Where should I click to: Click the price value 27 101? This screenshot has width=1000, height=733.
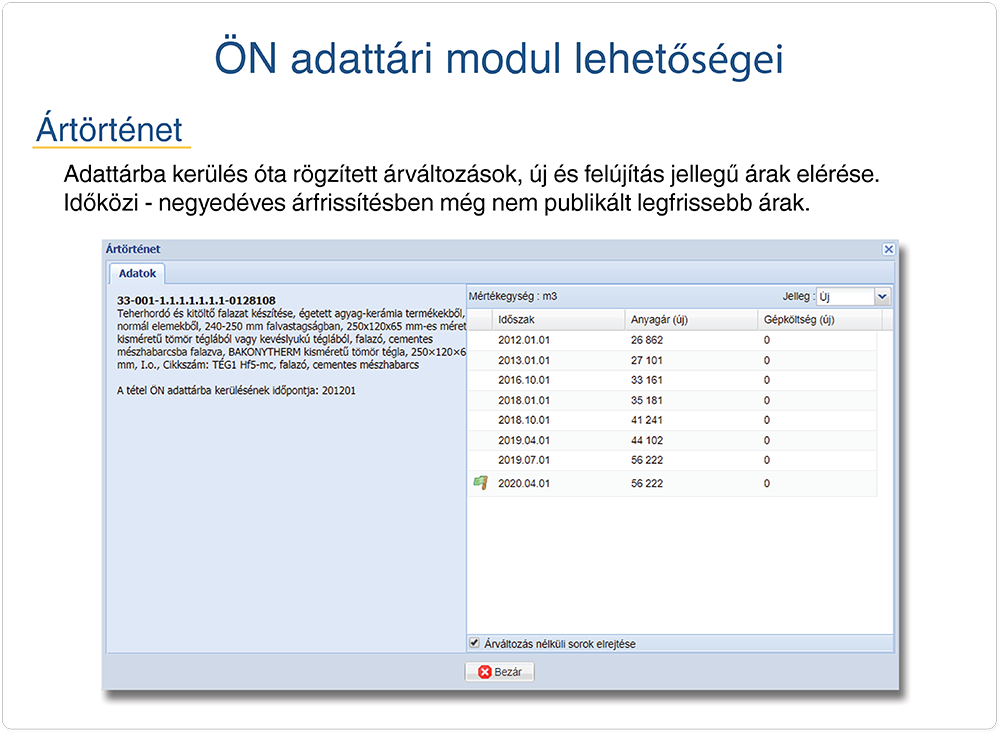point(647,360)
